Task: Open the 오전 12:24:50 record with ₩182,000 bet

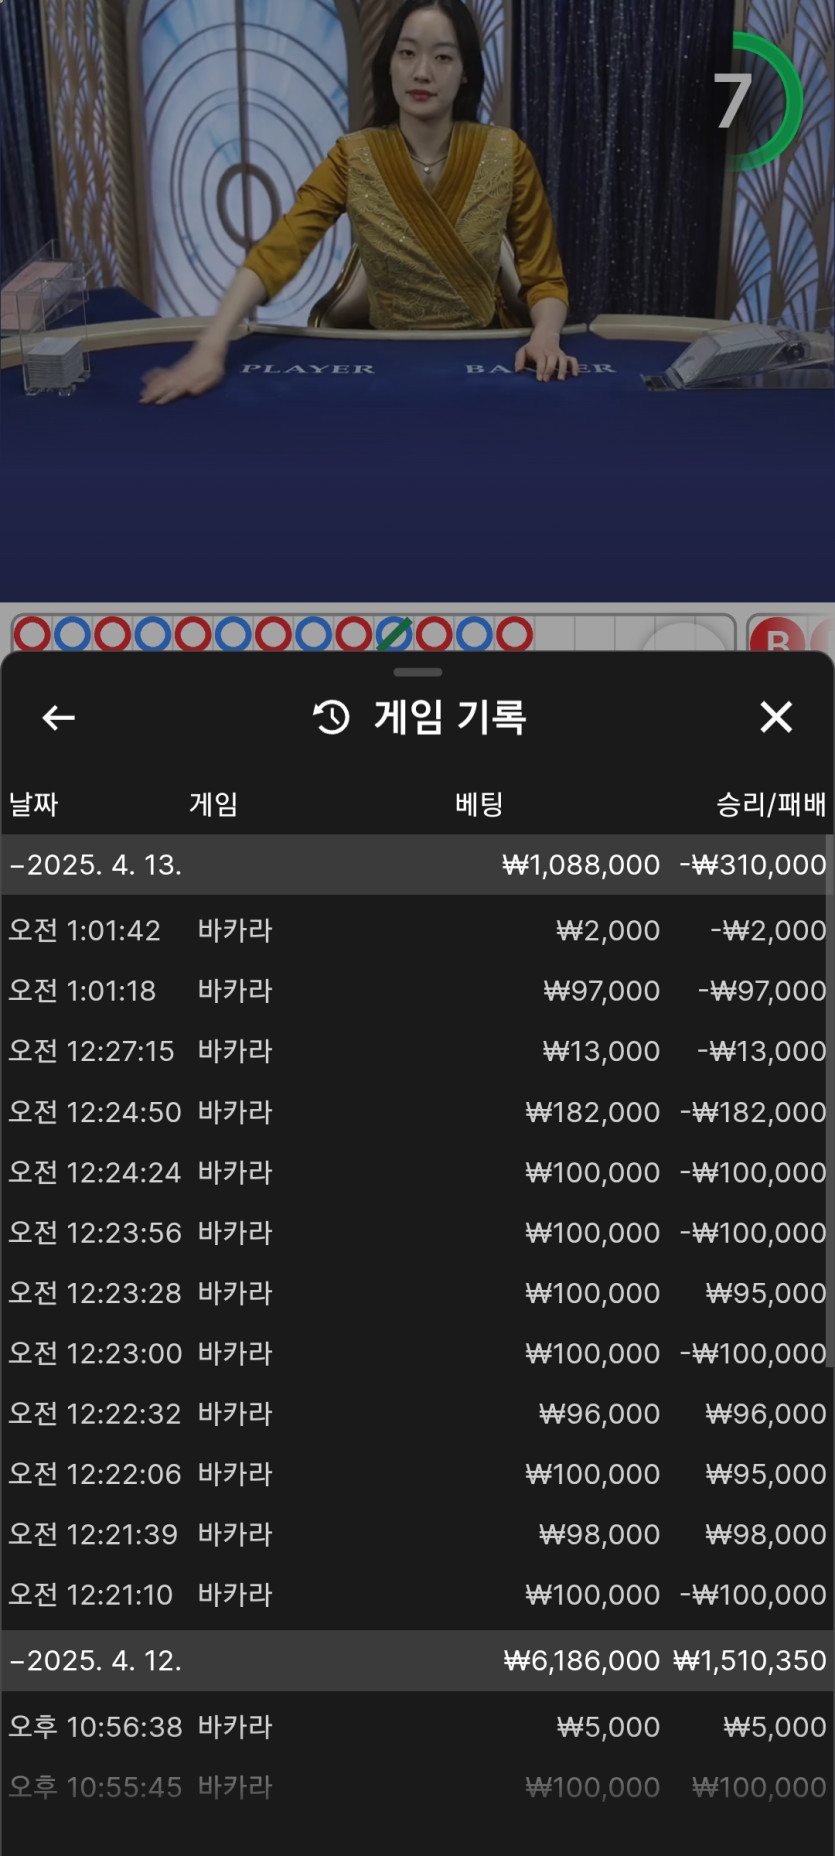Action: tap(417, 1112)
